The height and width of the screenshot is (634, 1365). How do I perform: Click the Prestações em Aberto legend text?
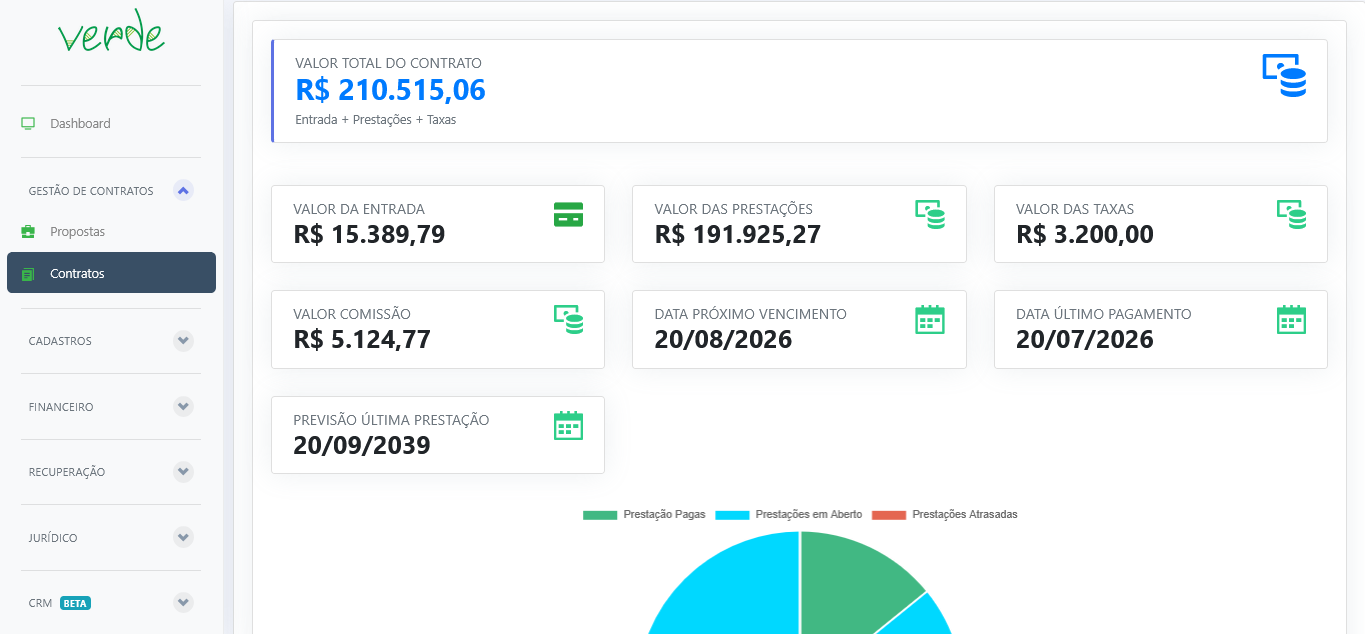pyautogui.click(x=809, y=515)
